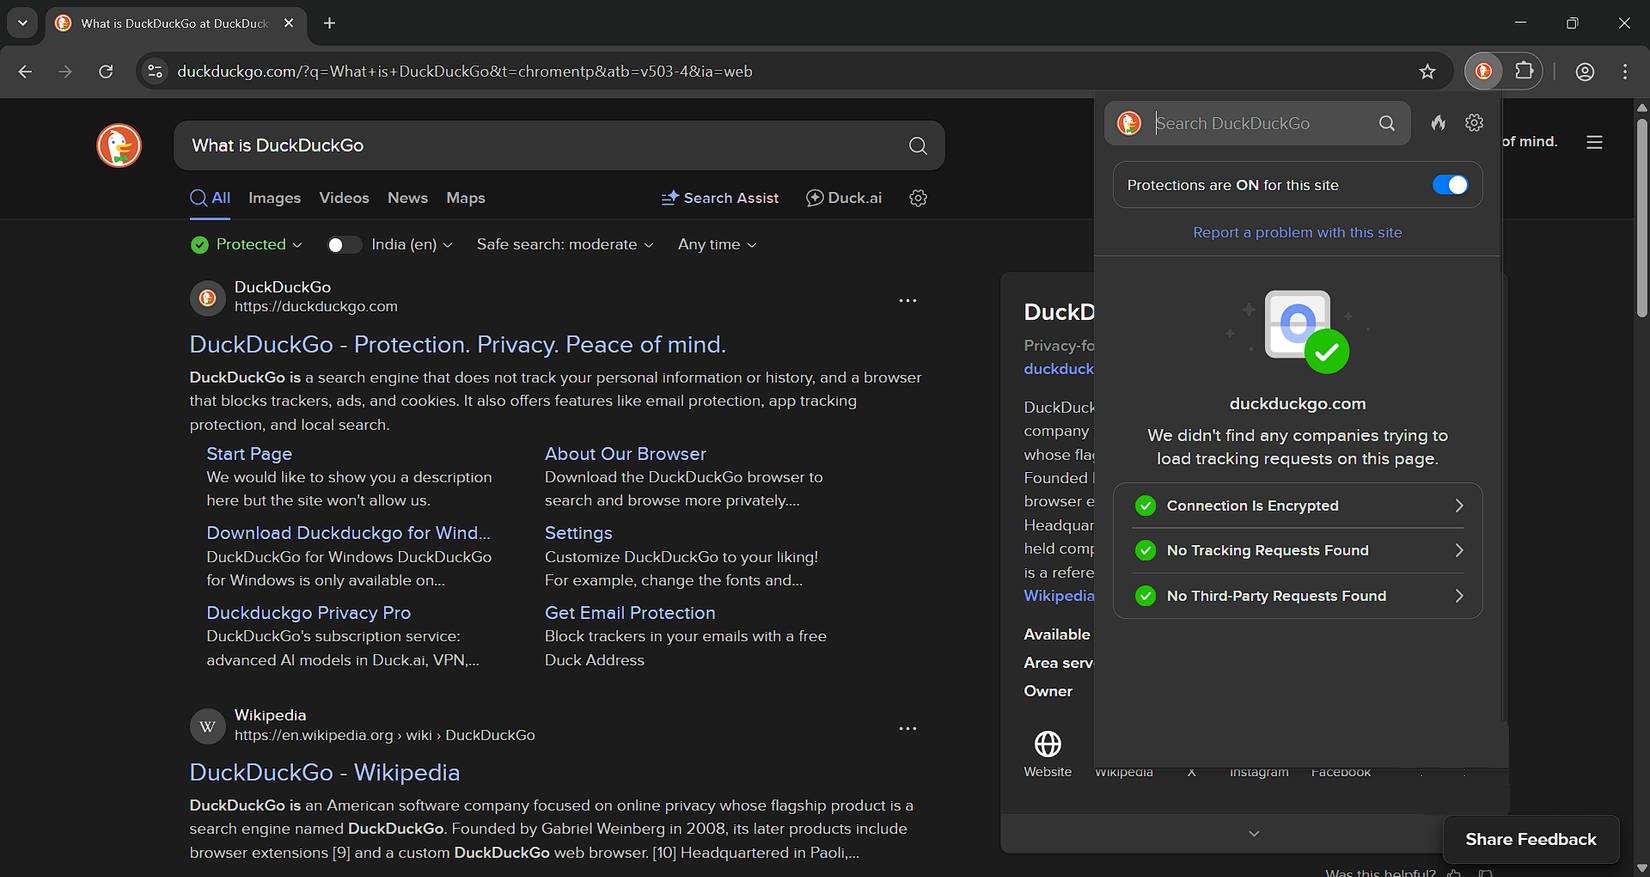Image resolution: width=1650 pixels, height=877 pixels.
Task: Open Chrome extensions puzzle icon
Action: pos(1524,71)
